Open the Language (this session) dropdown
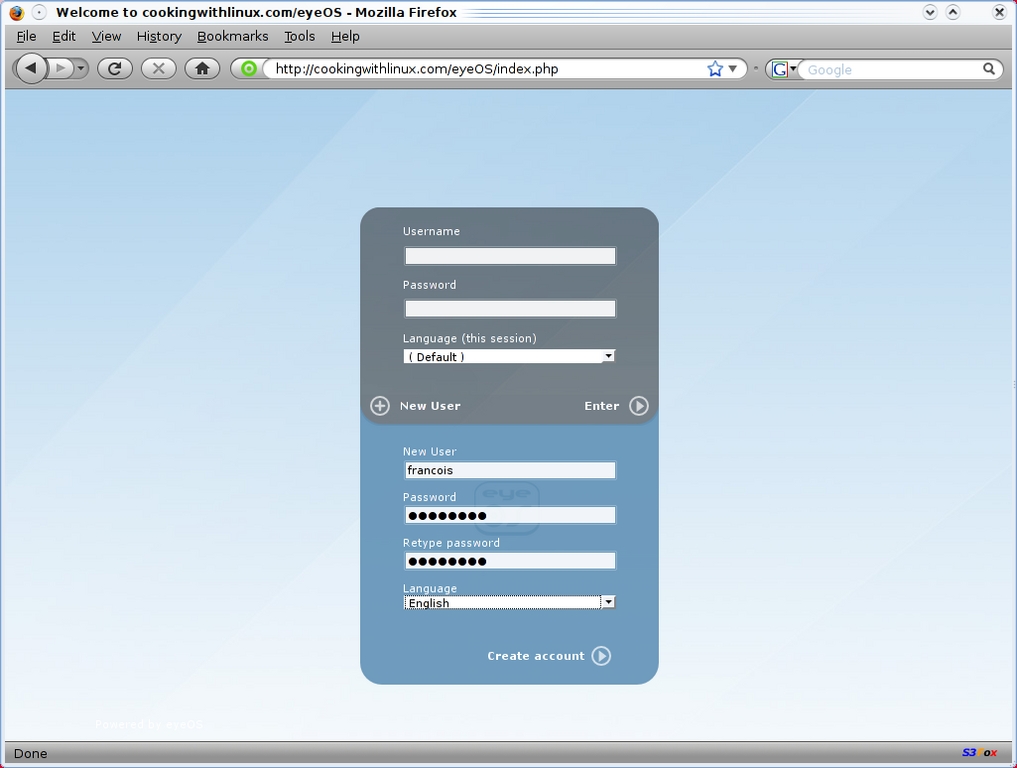The width and height of the screenshot is (1017, 768). click(509, 357)
